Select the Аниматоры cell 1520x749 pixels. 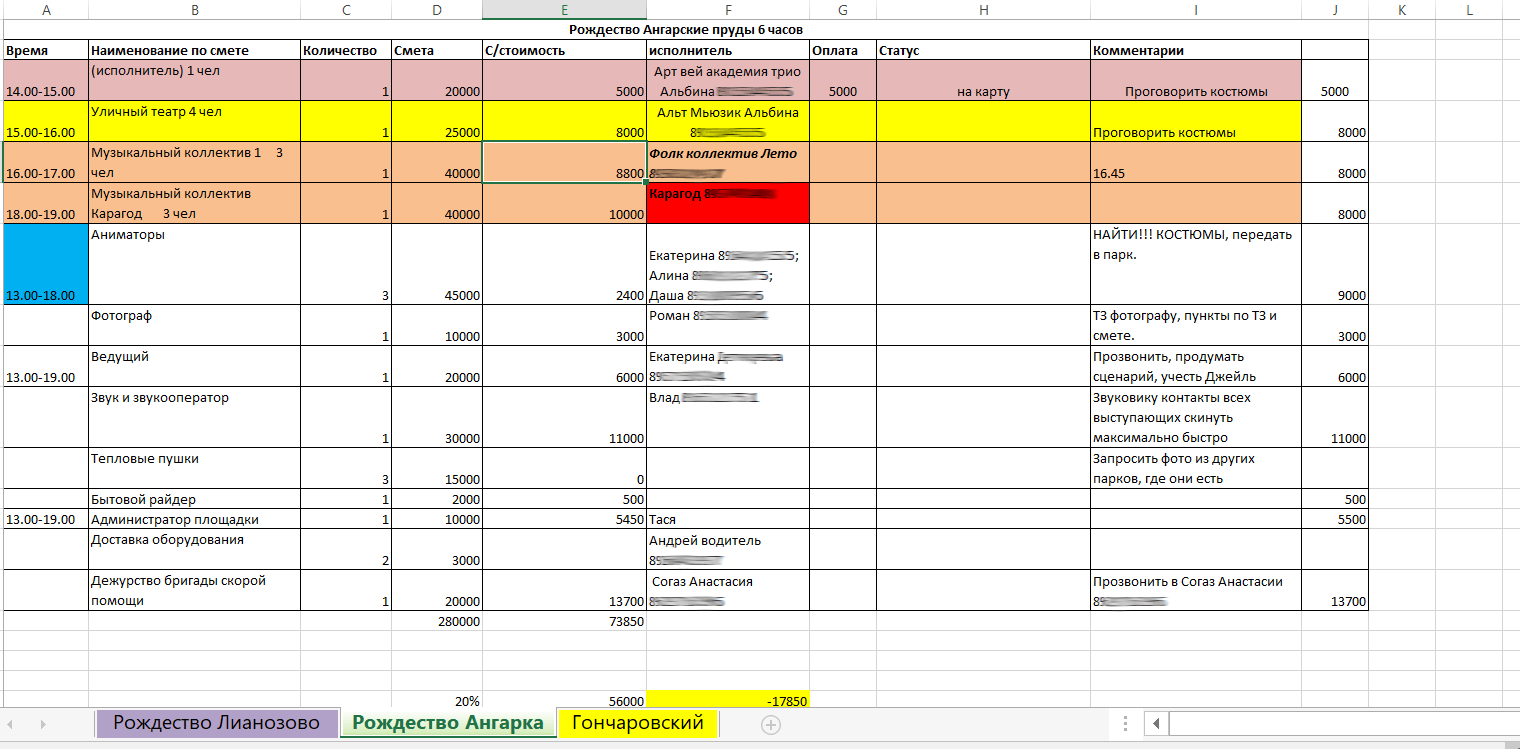pos(194,264)
